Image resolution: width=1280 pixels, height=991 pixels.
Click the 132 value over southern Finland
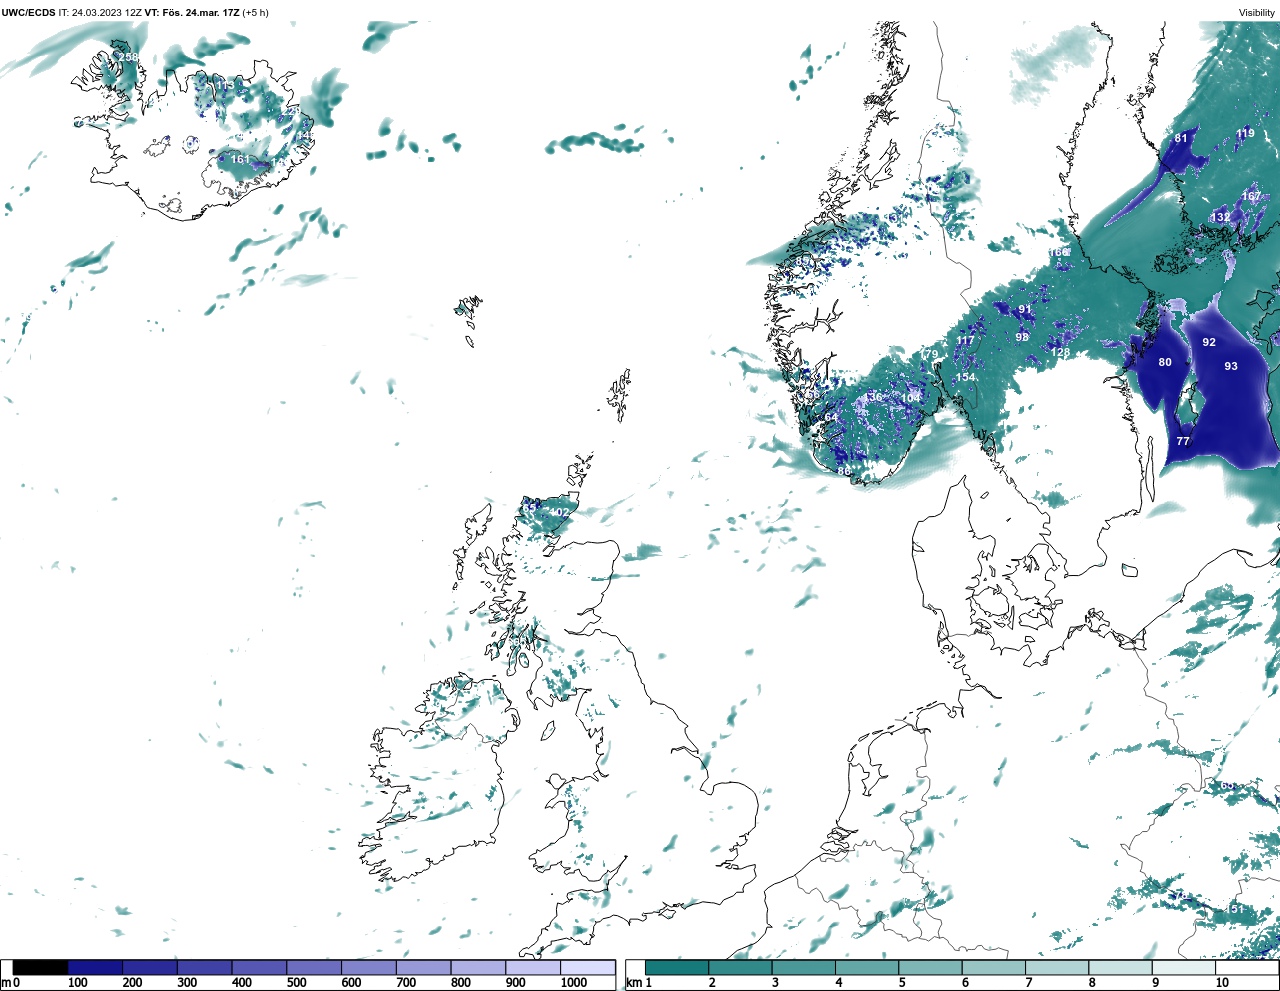(1221, 217)
